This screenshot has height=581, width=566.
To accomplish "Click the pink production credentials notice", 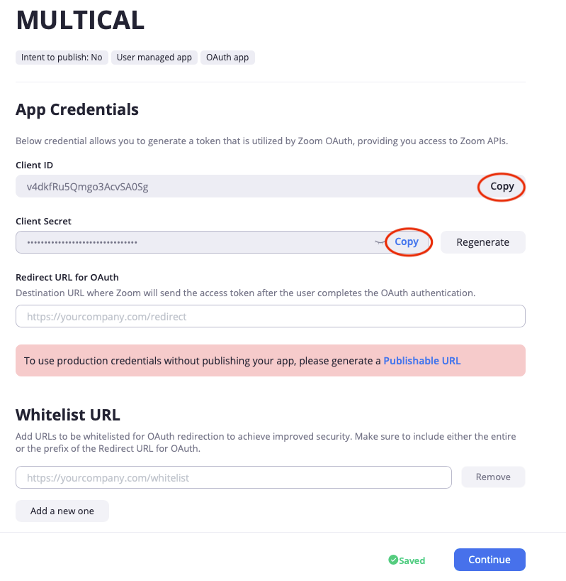I will [x=270, y=361].
